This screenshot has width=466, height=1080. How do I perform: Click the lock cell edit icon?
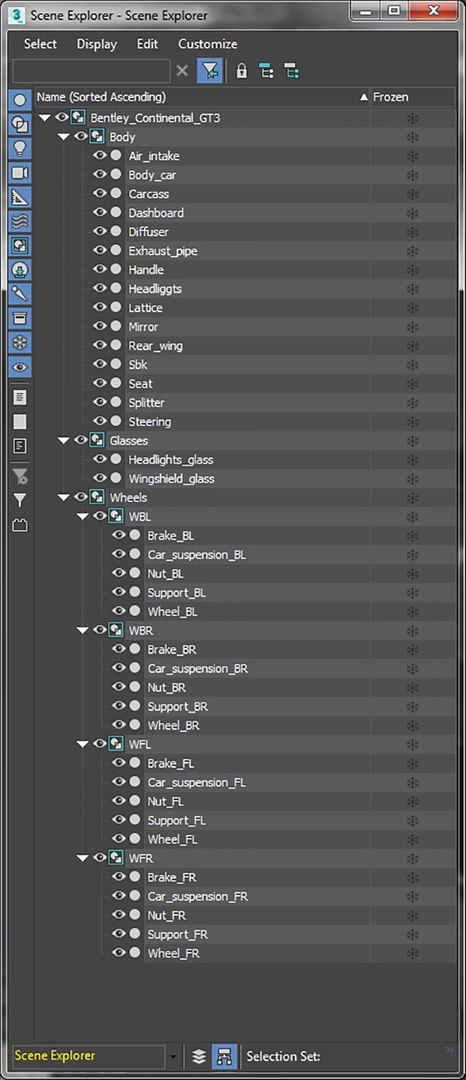242,71
